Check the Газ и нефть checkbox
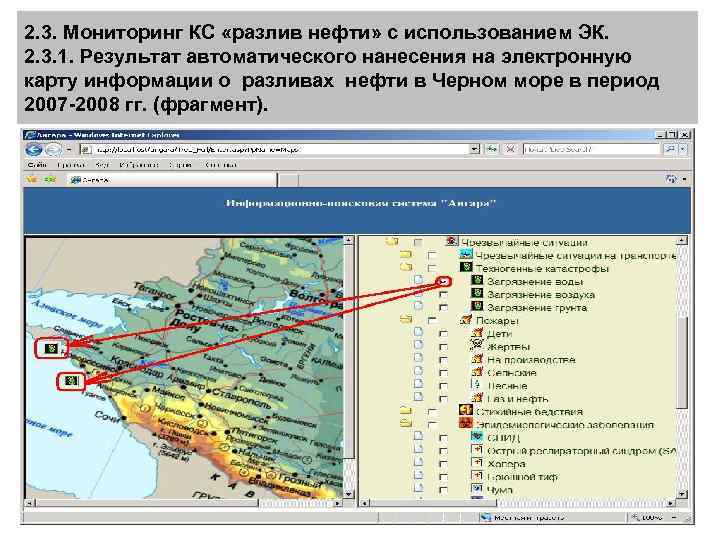Viewport: 720px width, 540px height. click(444, 399)
